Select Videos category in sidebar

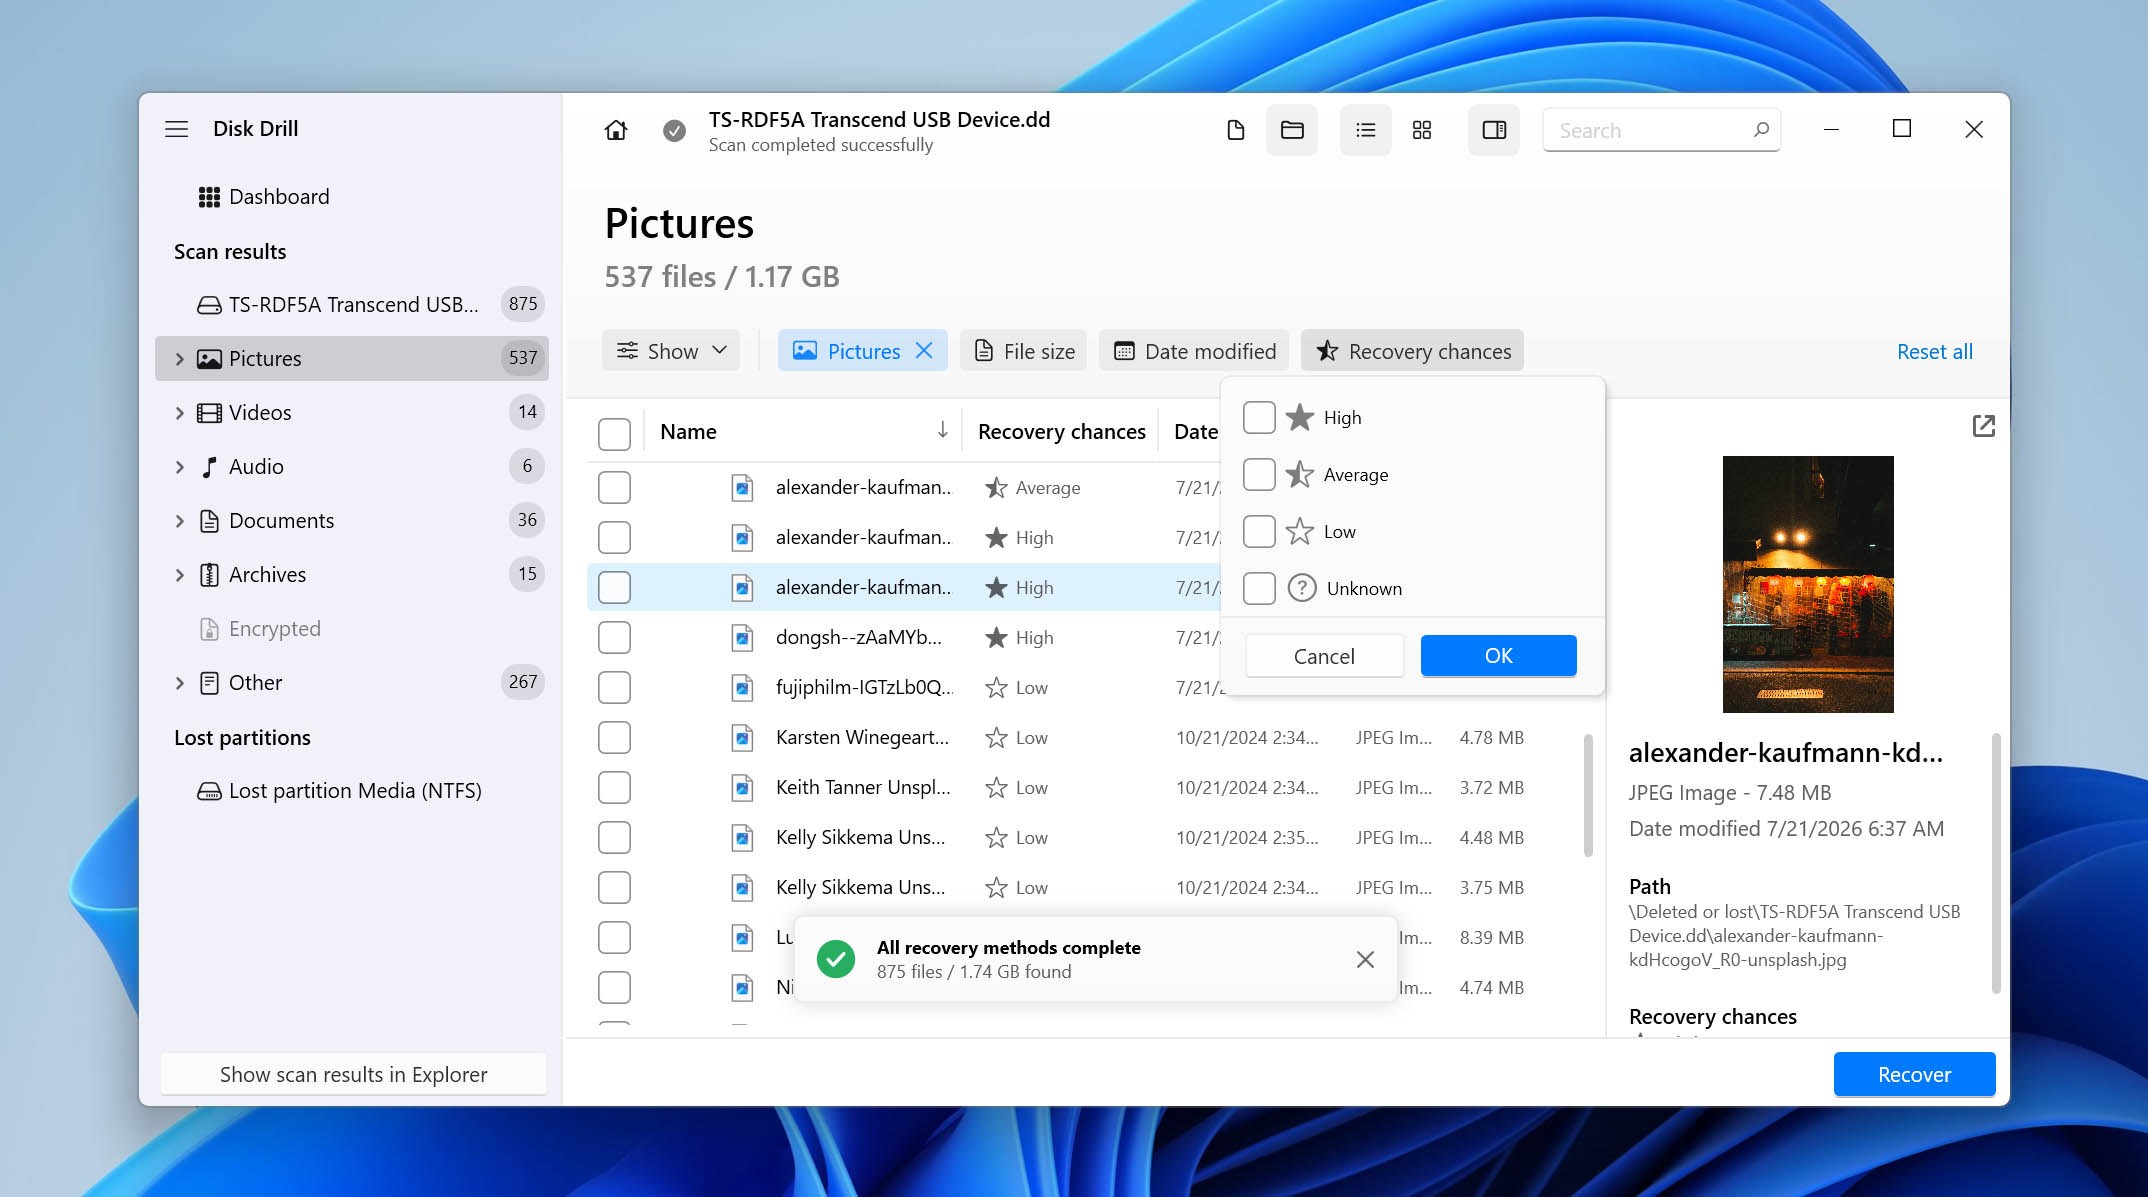(x=352, y=413)
